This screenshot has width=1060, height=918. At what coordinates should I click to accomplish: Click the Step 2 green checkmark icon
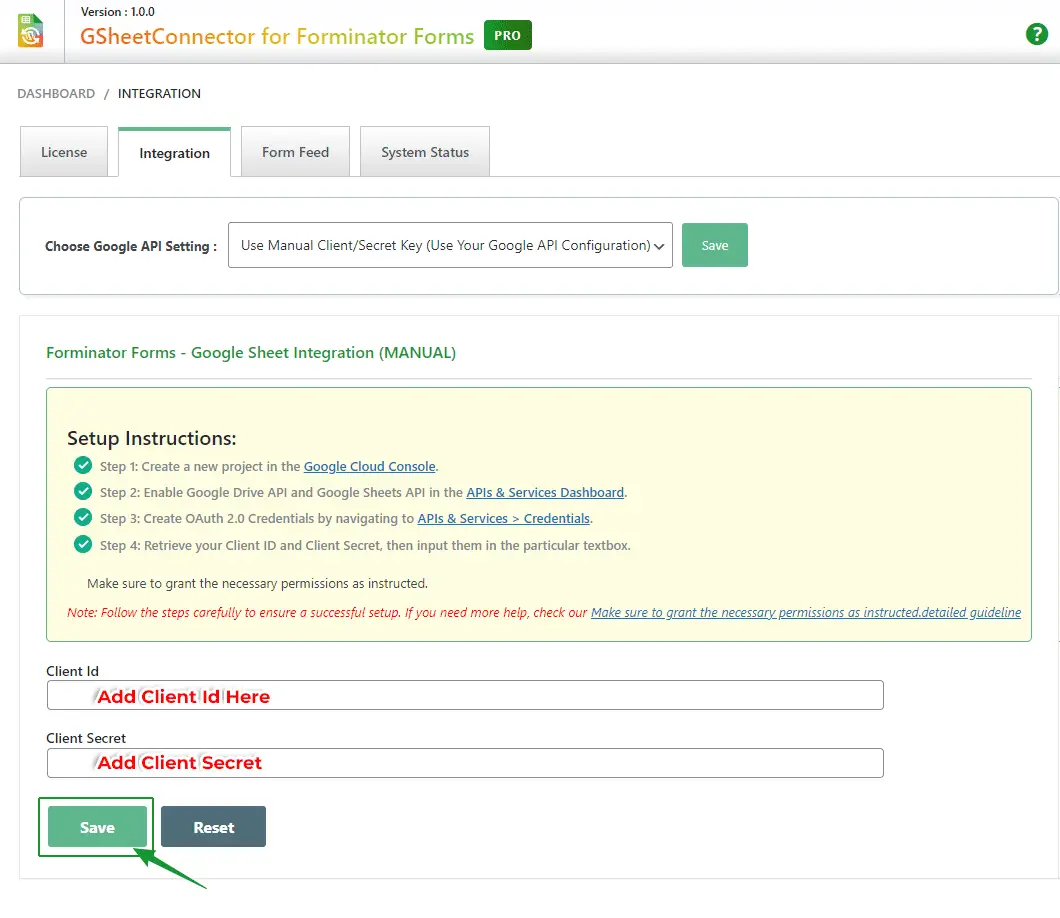tap(83, 491)
